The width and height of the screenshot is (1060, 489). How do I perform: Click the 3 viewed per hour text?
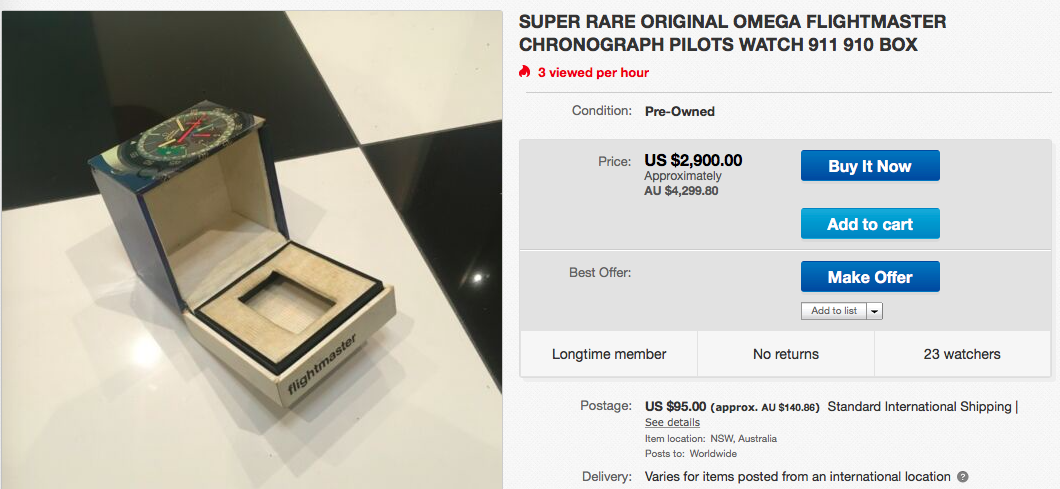tap(593, 72)
